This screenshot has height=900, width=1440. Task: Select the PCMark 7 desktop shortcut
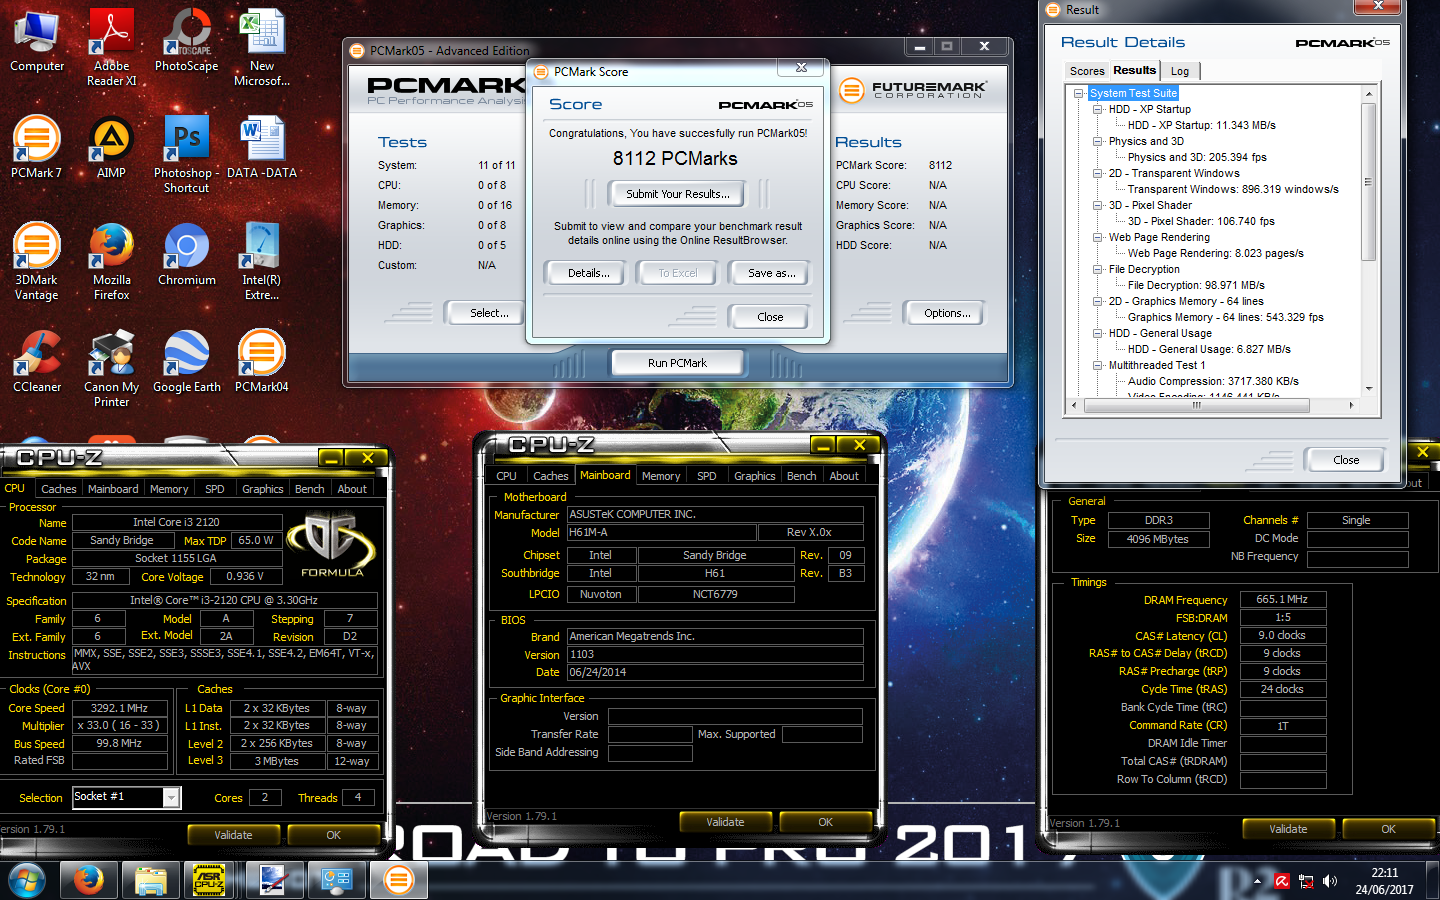(x=37, y=147)
